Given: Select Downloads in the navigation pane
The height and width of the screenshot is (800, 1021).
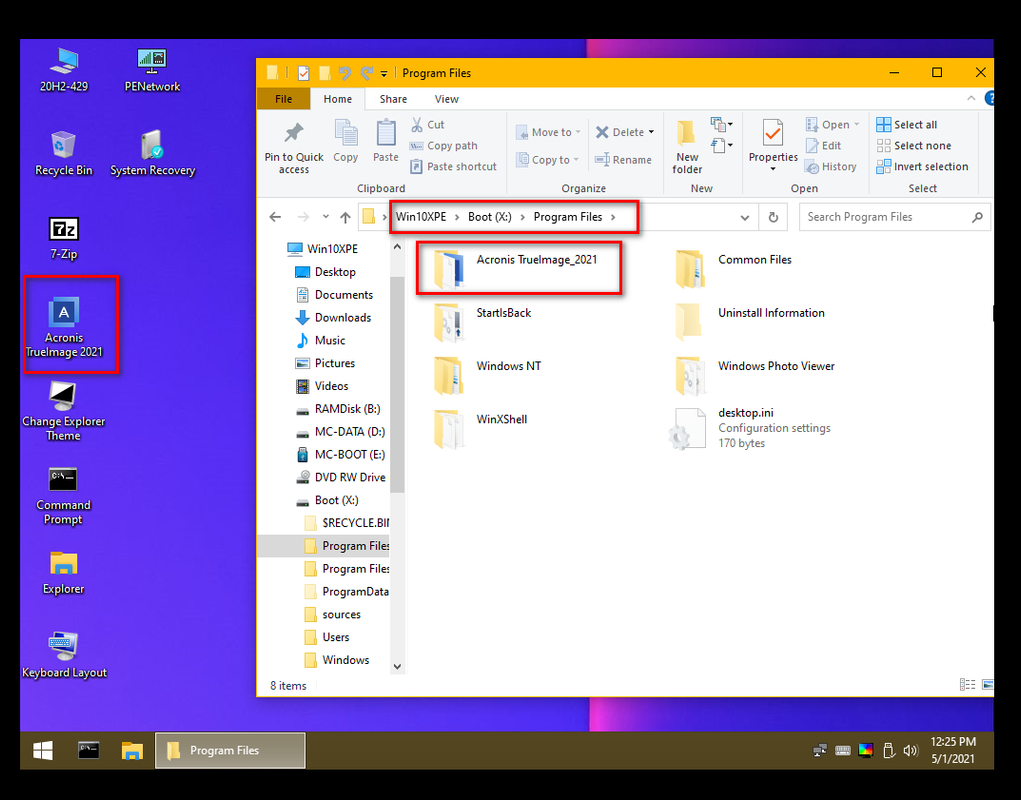Looking at the screenshot, I should click(333, 318).
